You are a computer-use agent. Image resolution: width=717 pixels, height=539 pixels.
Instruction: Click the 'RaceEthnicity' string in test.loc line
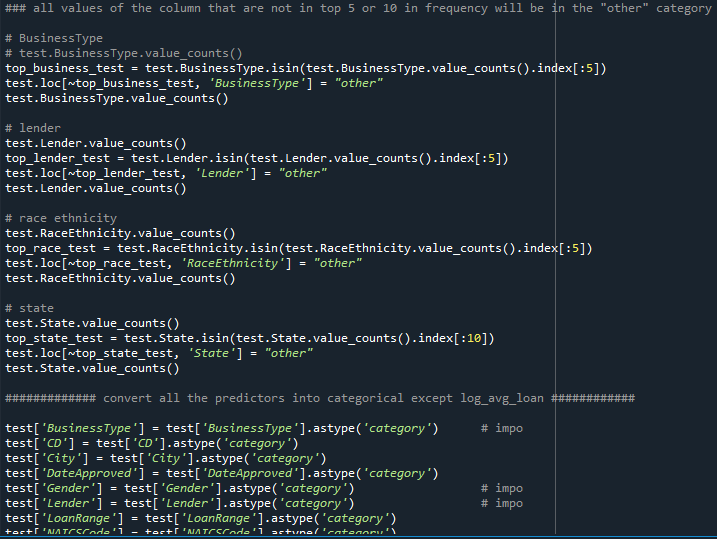tap(233, 263)
